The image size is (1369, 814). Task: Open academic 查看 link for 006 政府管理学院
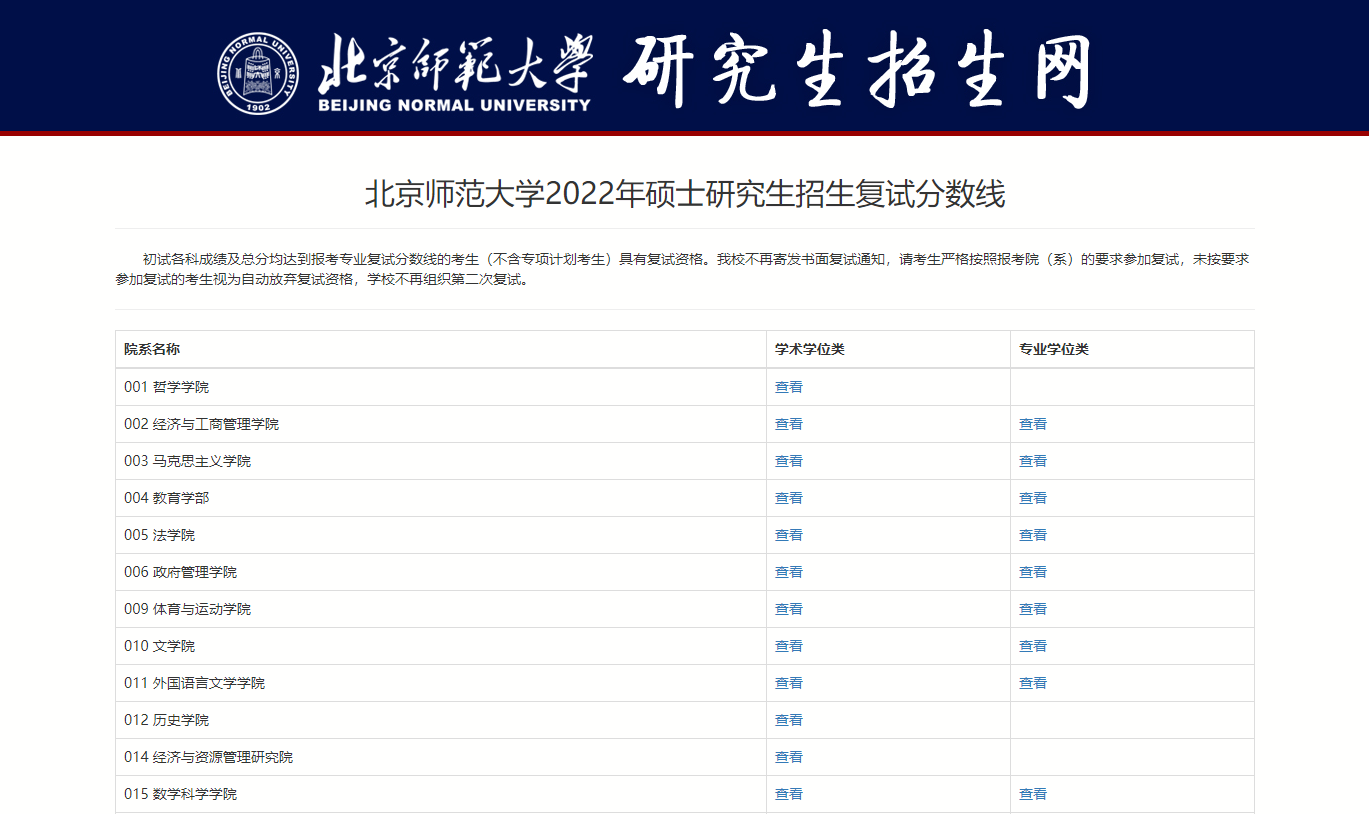point(789,572)
